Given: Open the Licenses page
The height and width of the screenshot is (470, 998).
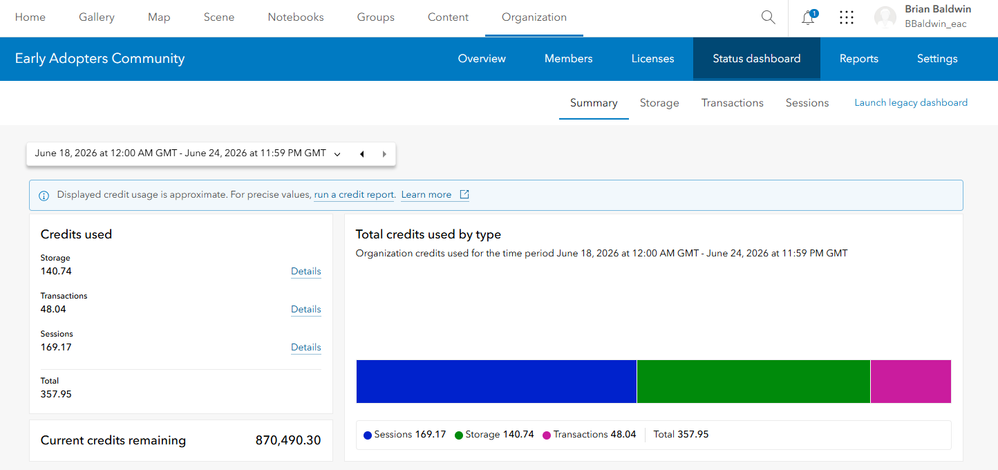Looking at the screenshot, I should (652, 59).
